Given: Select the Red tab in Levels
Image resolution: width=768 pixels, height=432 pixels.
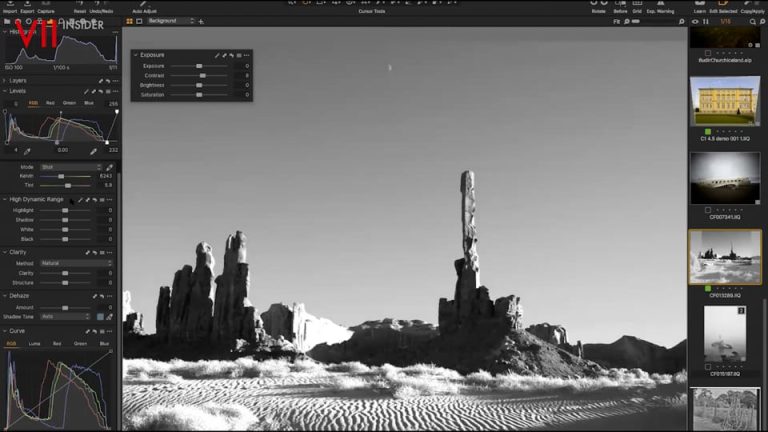Looking at the screenshot, I should coord(50,103).
